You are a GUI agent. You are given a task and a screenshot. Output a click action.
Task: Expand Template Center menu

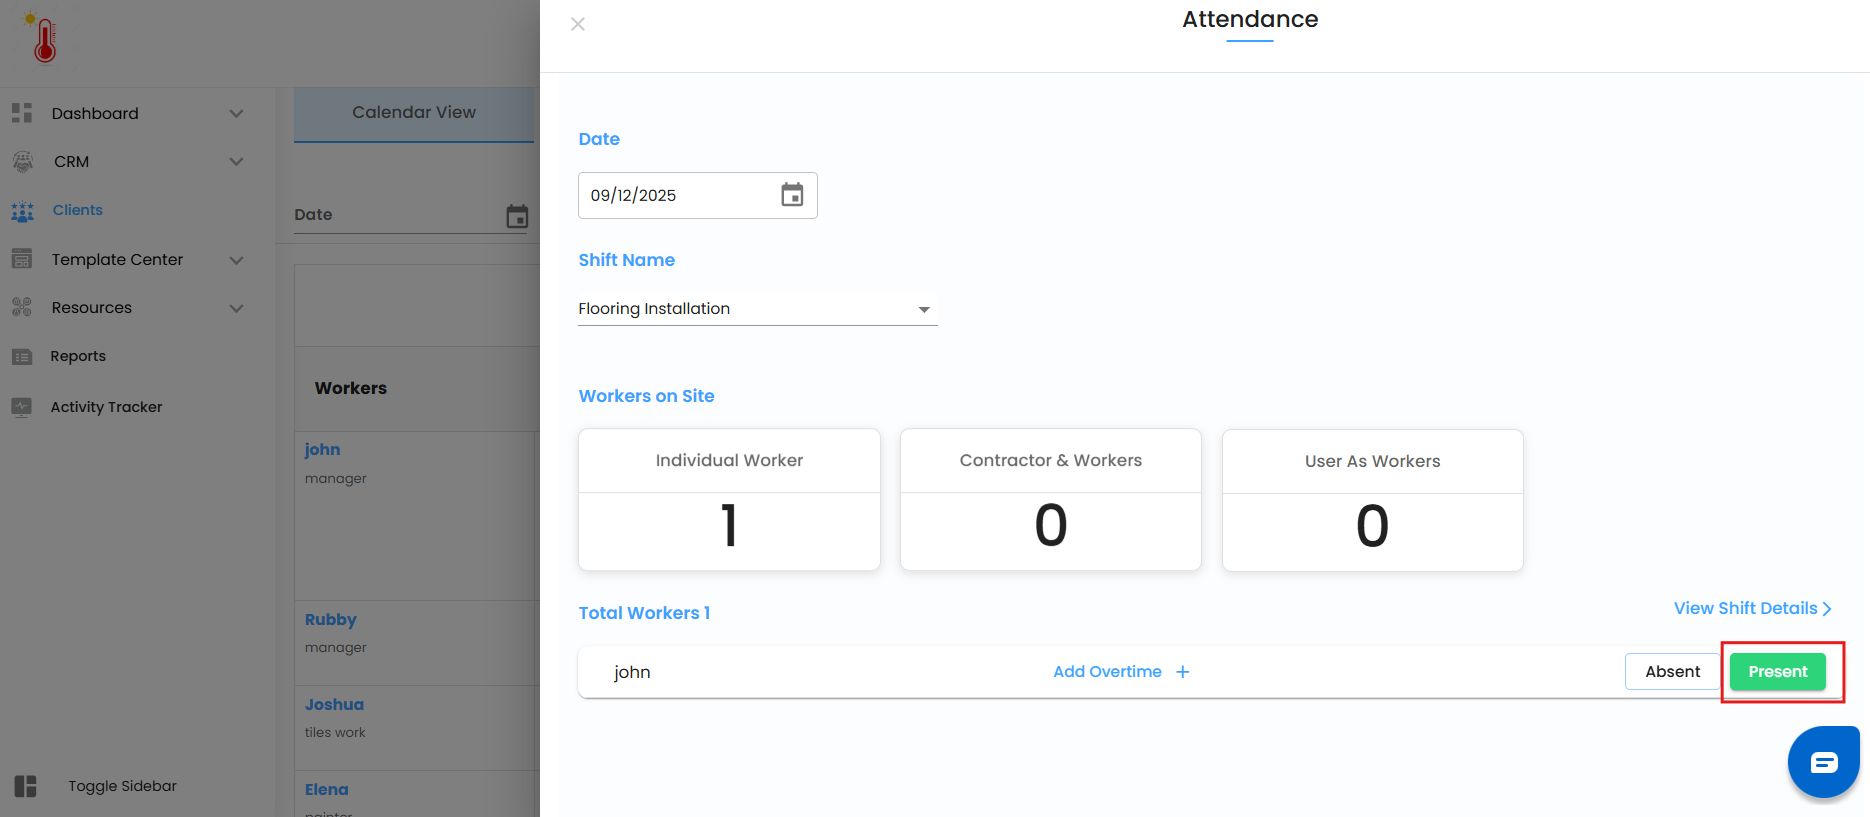pyautogui.click(x=236, y=260)
